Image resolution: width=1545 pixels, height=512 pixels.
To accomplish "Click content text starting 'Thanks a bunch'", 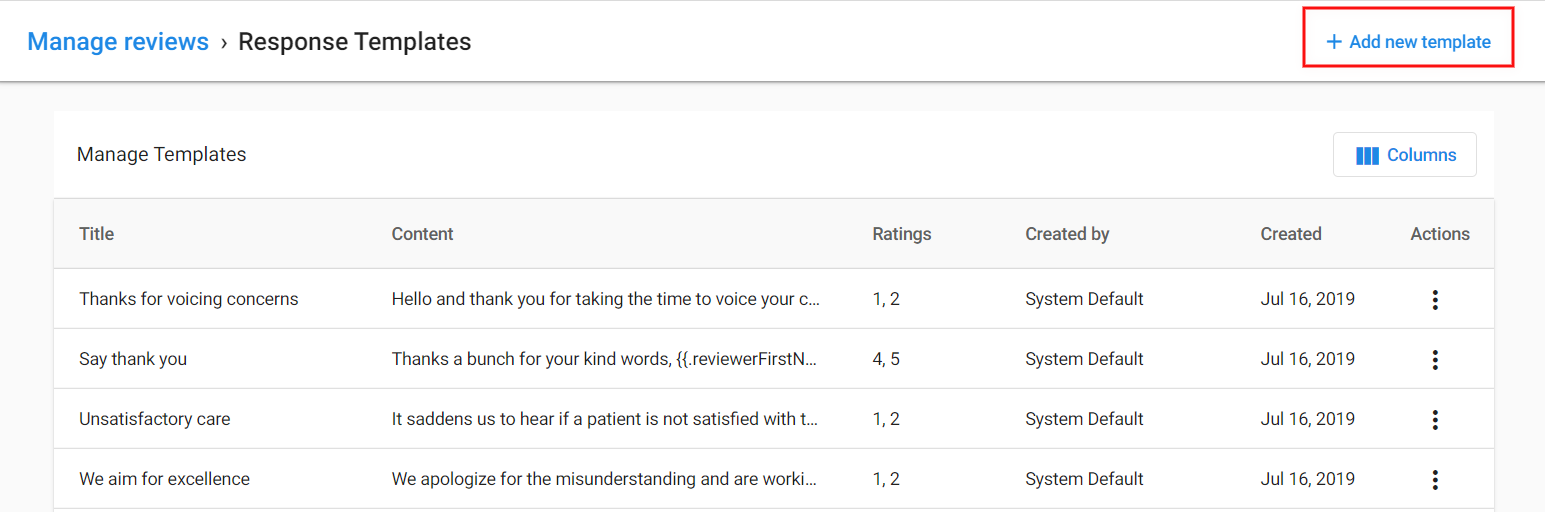I will pyautogui.click(x=605, y=359).
